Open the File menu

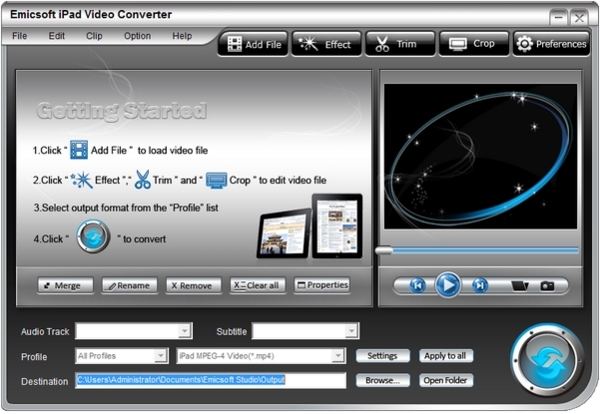pyautogui.click(x=20, y=36)
